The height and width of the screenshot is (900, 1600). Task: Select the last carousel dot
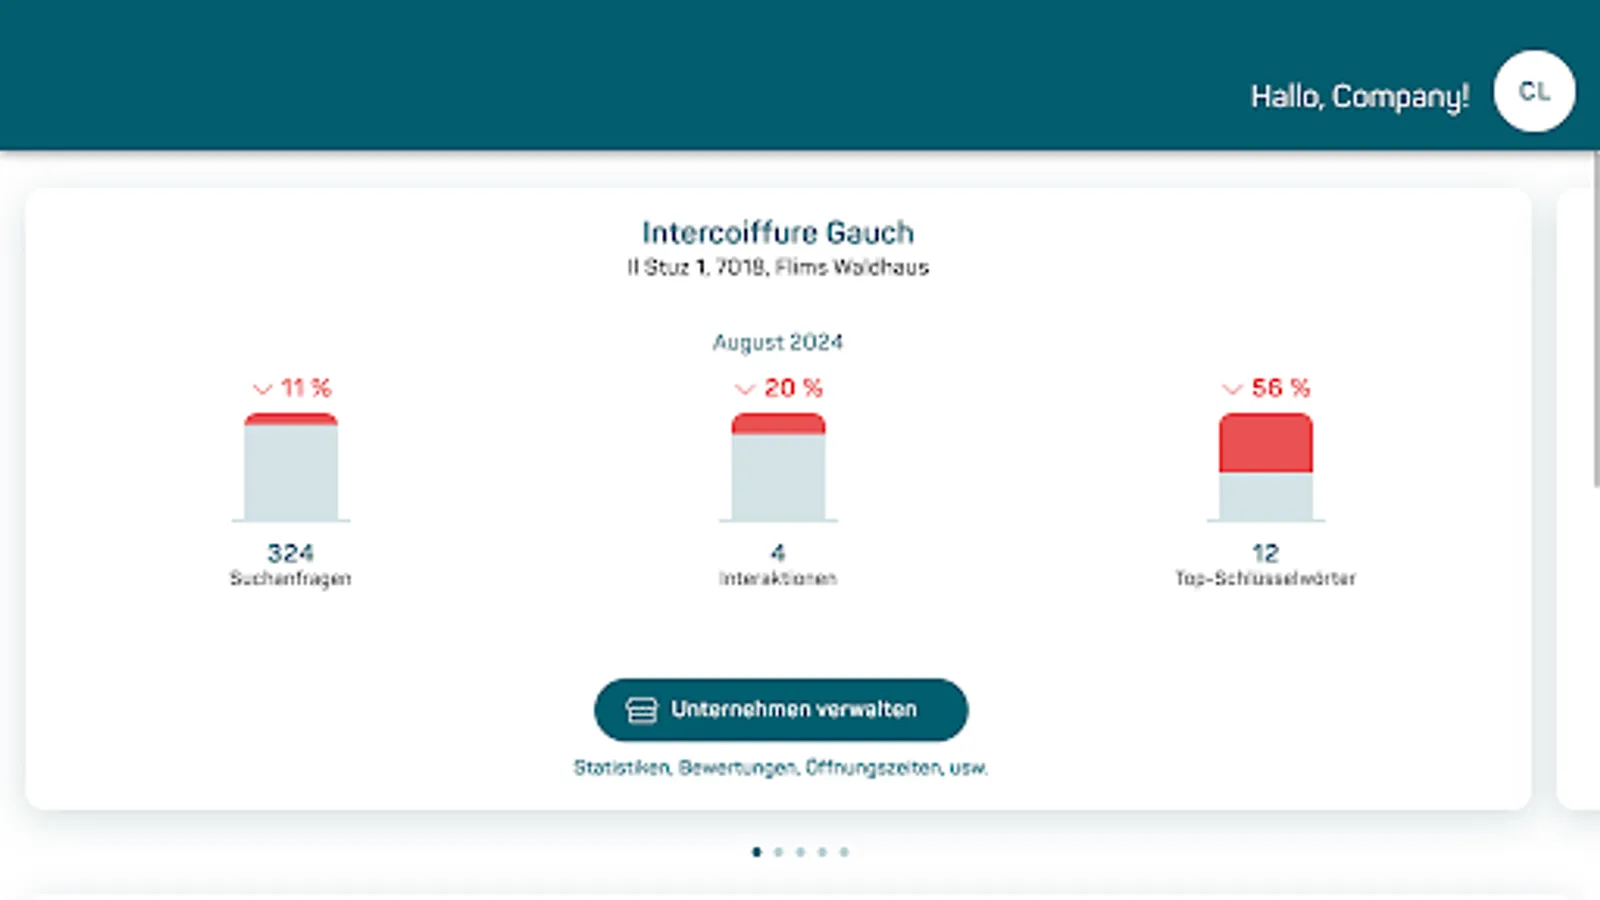pyautogui.click(x=843, y=853)
